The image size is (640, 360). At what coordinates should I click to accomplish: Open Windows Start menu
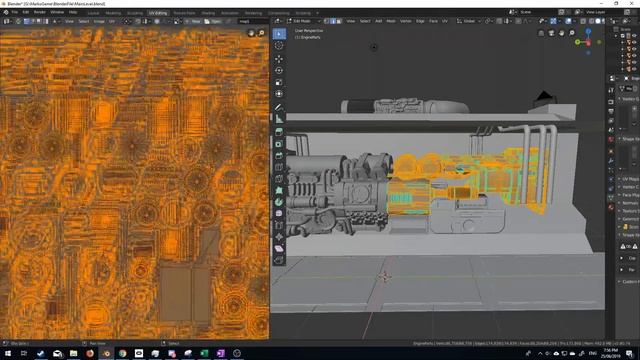tap(7, 353)
